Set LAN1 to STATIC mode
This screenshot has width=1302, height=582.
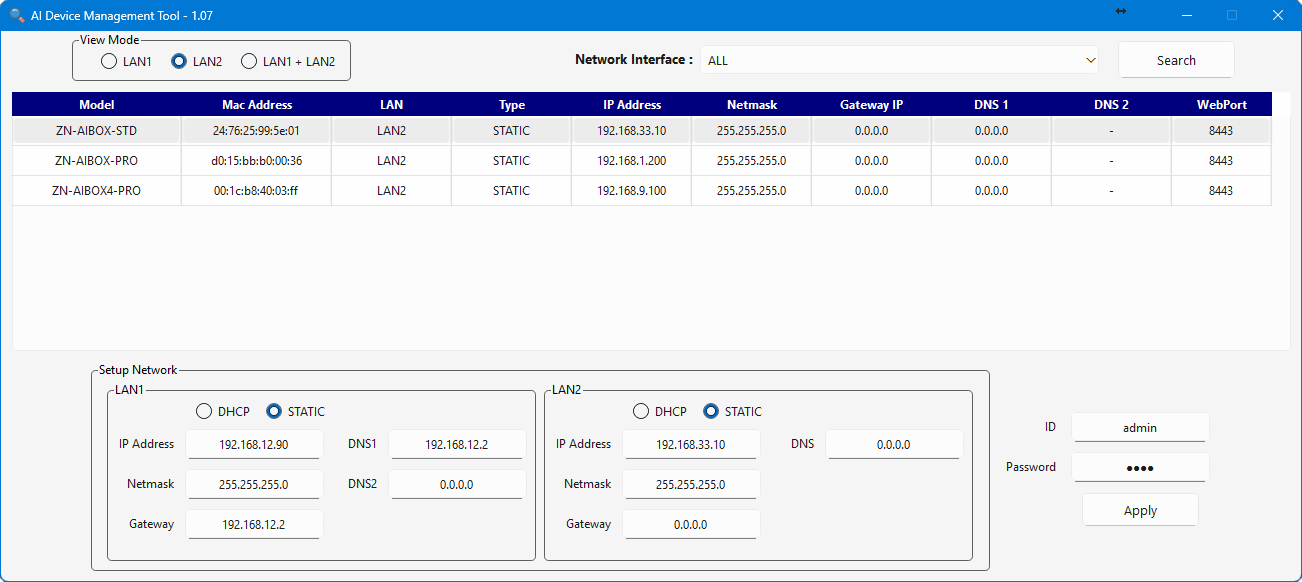tap(275, 412)
